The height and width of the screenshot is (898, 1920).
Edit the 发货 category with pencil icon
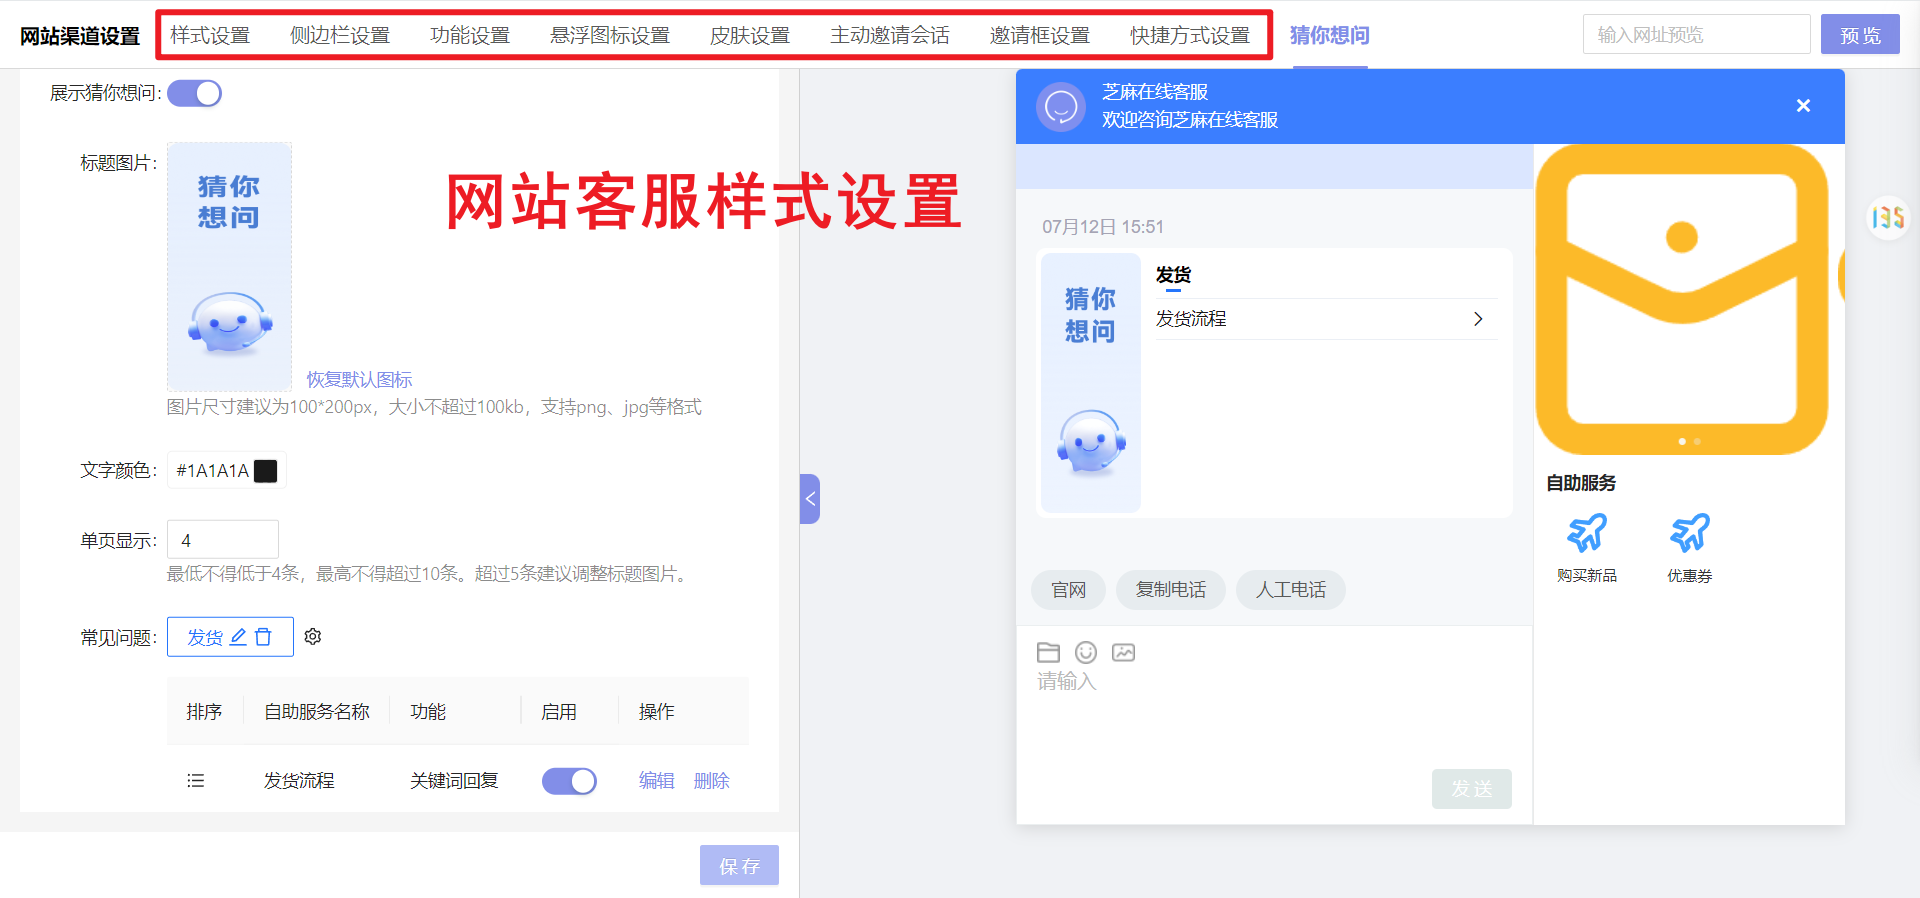click(238, 637)
